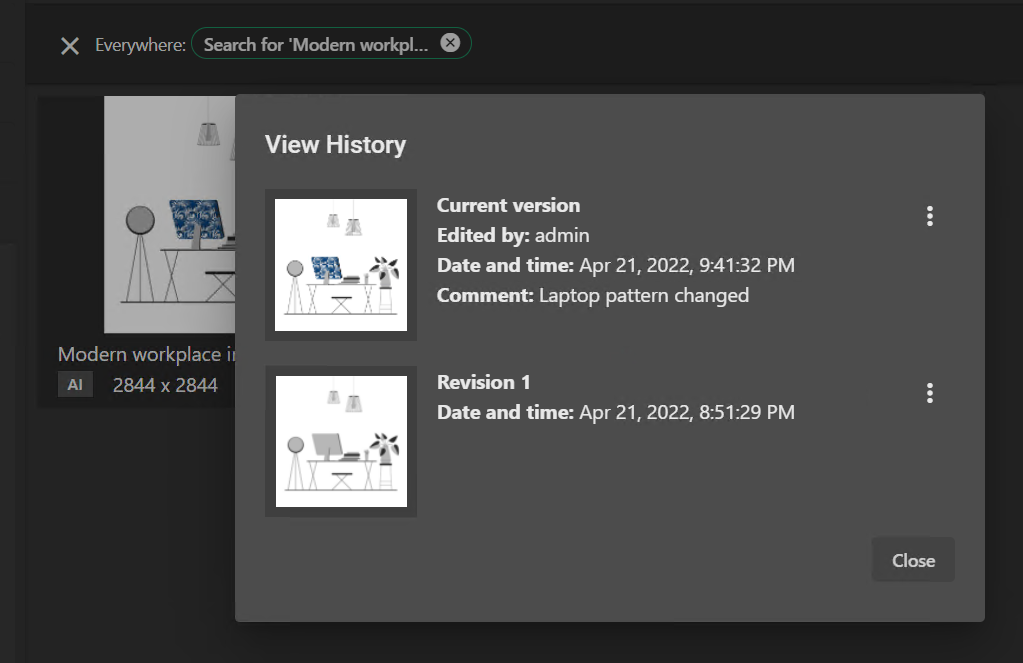
Task: Click the Everywhere search scope label
Action: click(x=140, y=45)
